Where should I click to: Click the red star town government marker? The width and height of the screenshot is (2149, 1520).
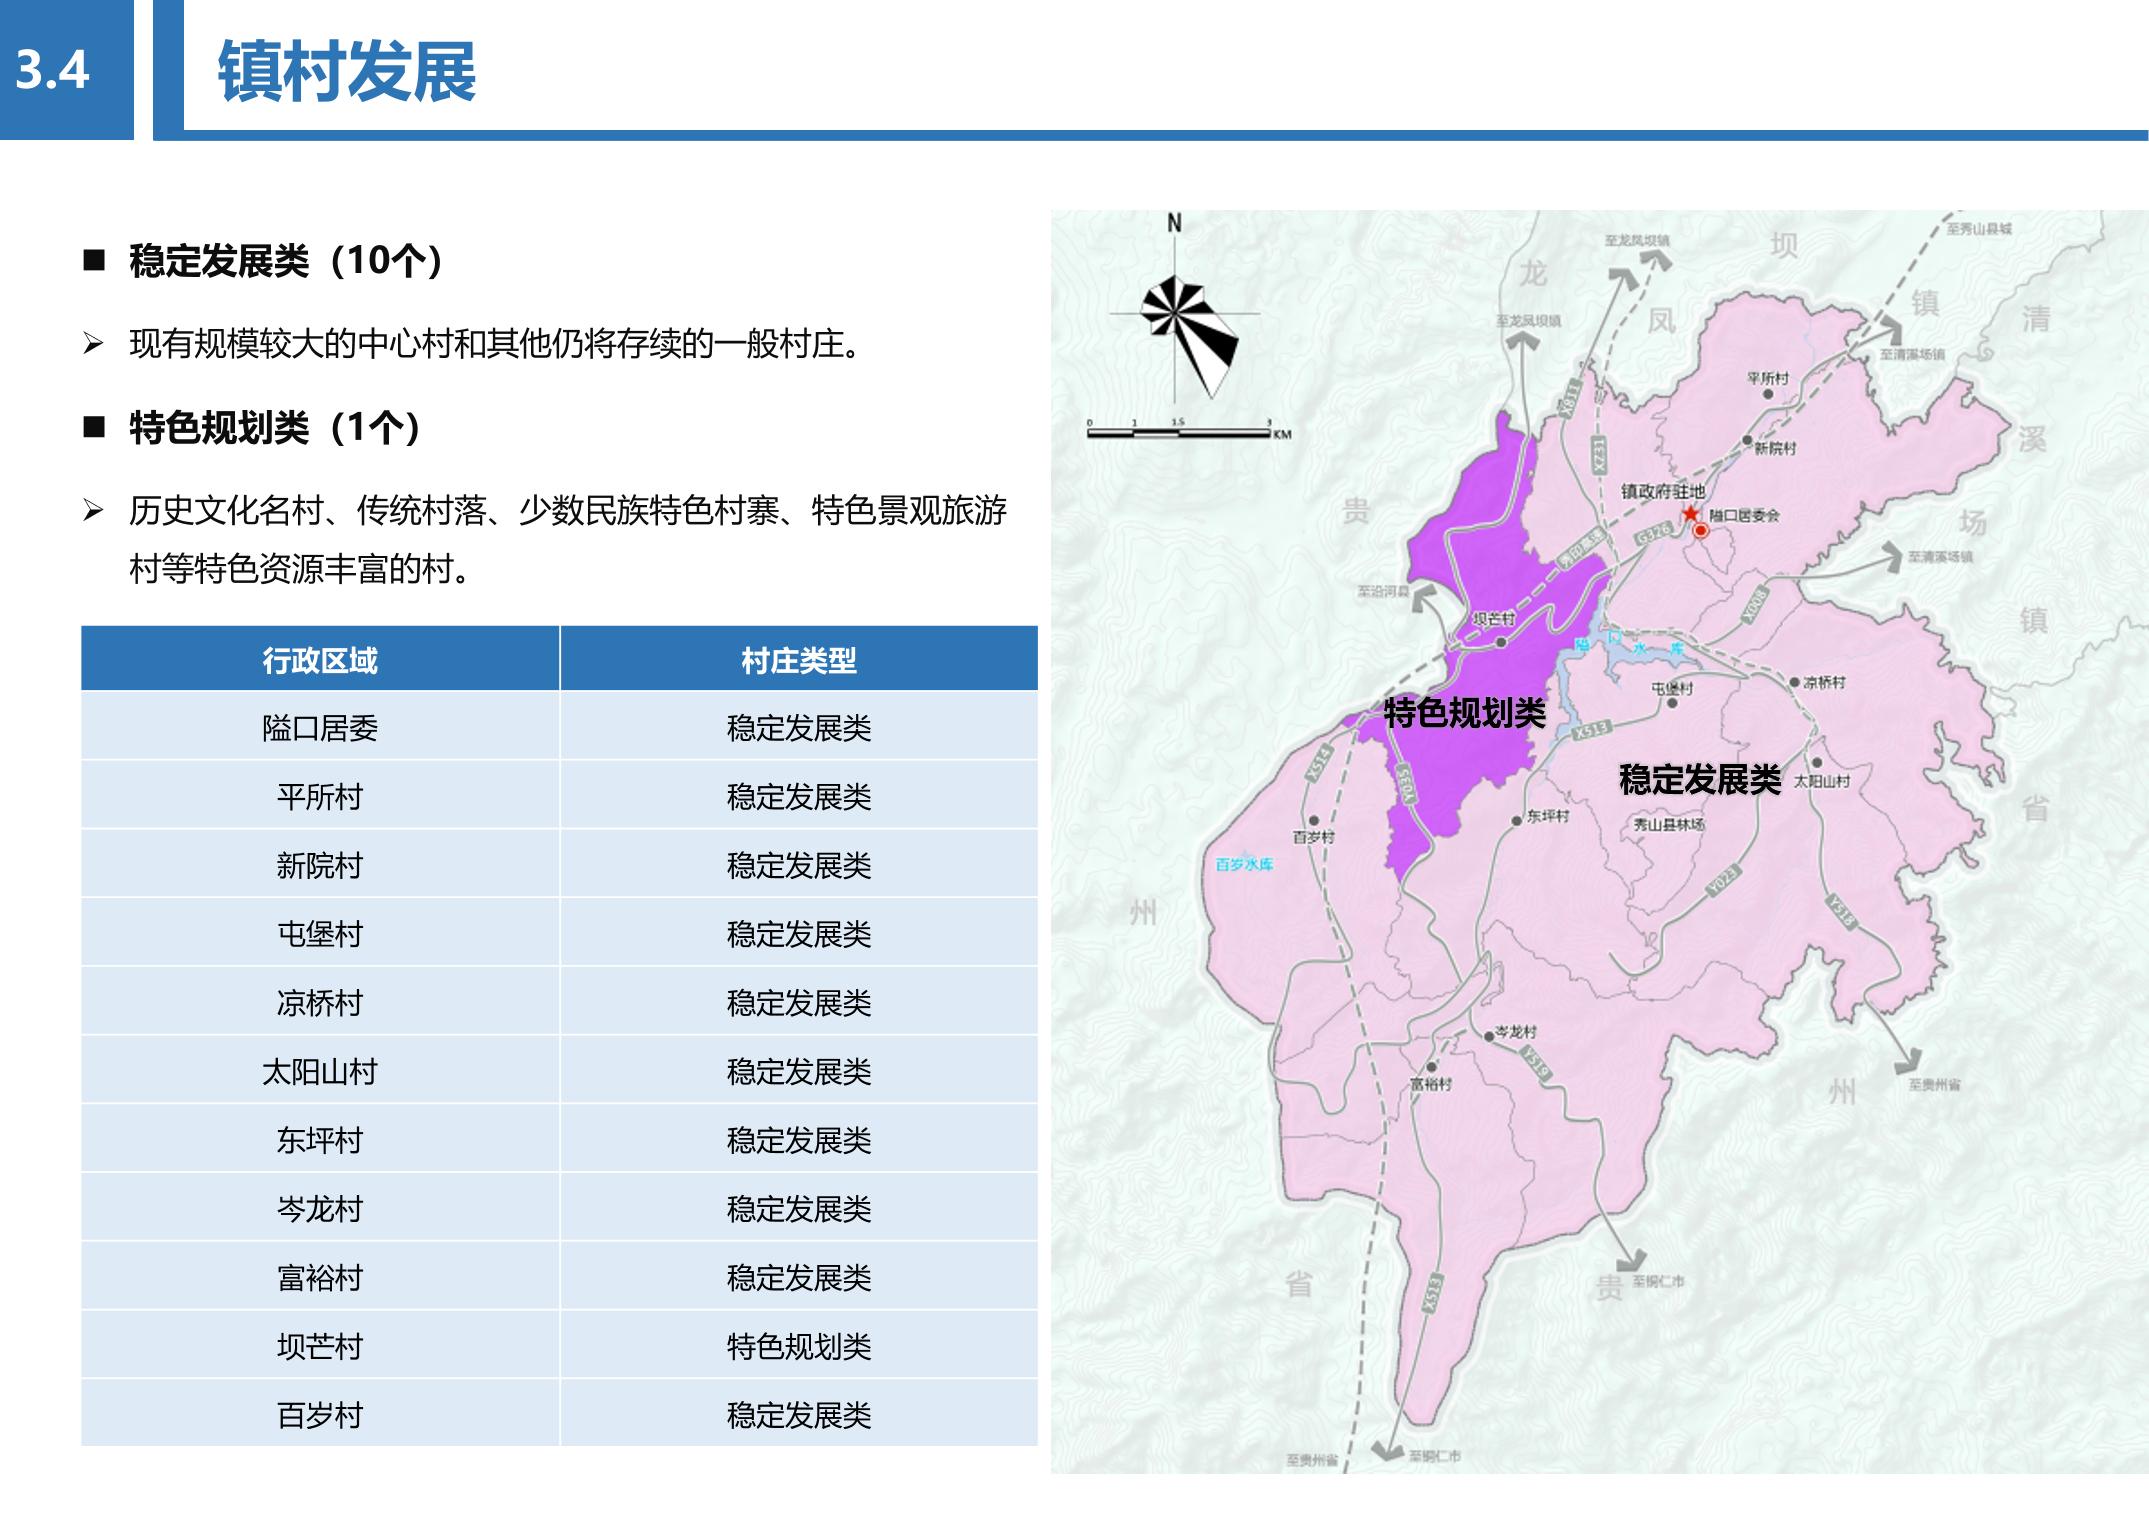pyautogui.click(x=1690, y=513)
